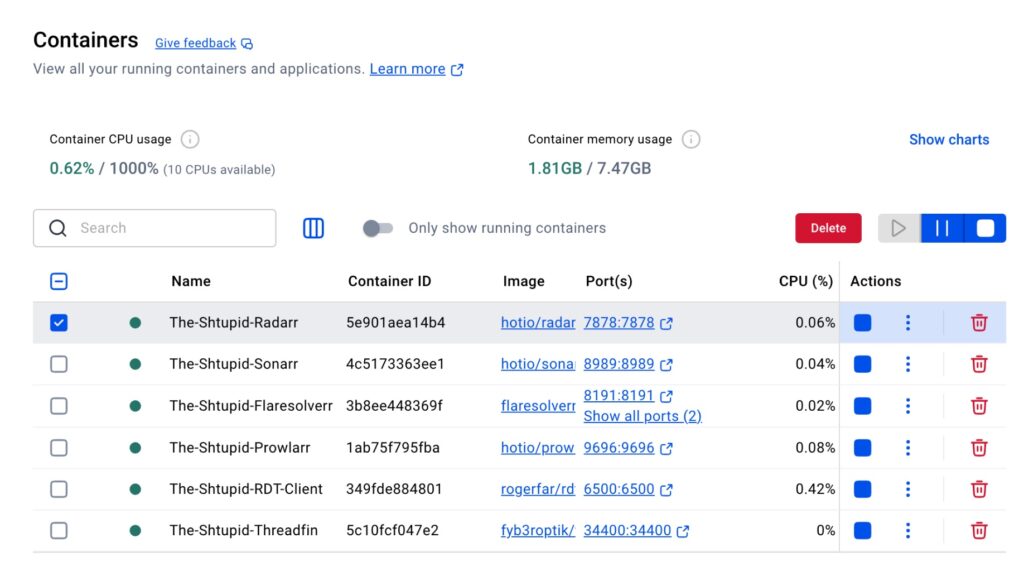The width and height of the screenshot is (1024, 581).
Task: Click the Search containers input field
Action: point(155,228)
